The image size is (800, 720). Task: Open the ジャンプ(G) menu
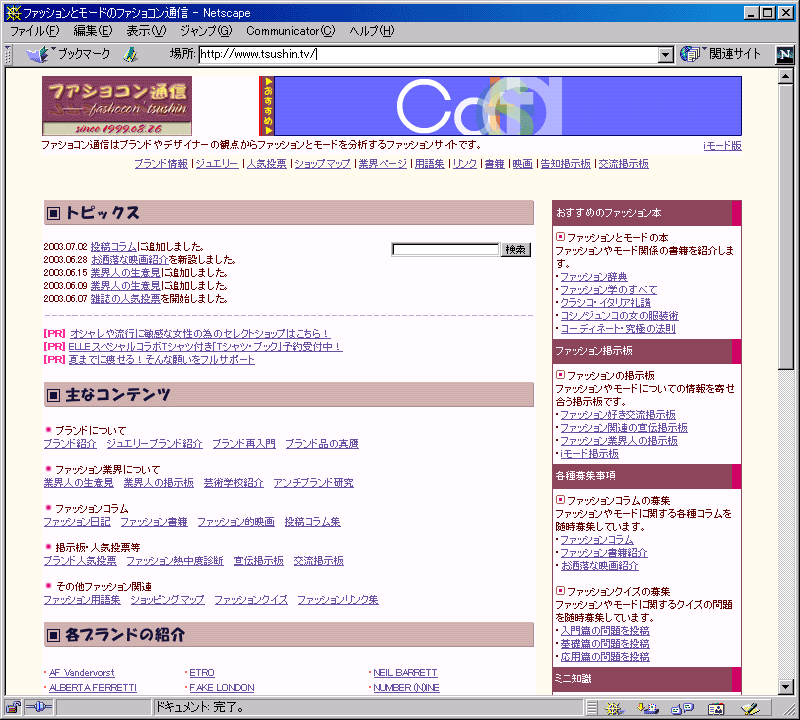coord(206,31)
